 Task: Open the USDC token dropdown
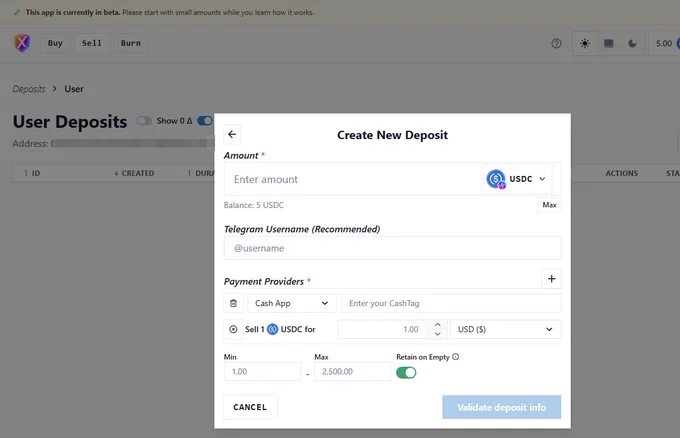click(517, 179)
